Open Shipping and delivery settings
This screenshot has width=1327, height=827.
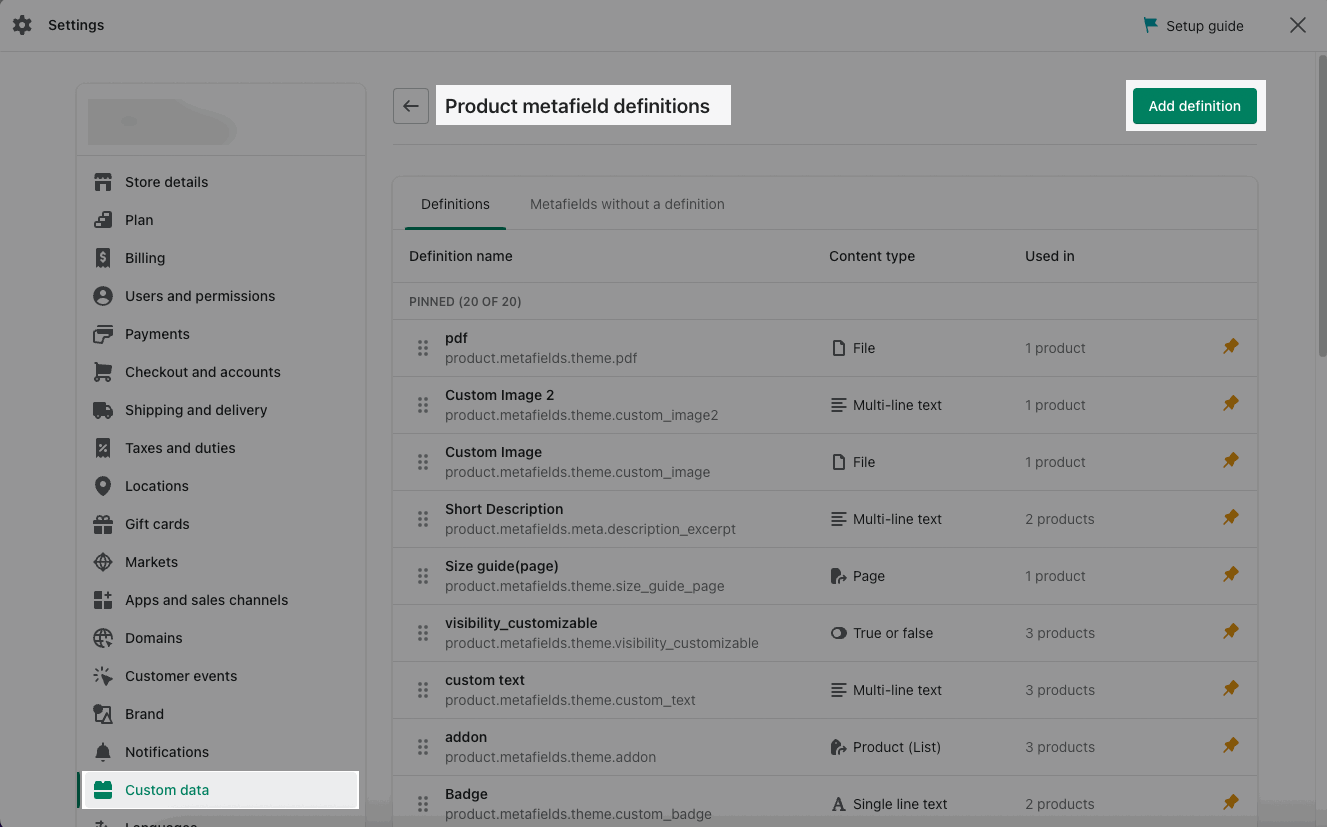[221, 410]
